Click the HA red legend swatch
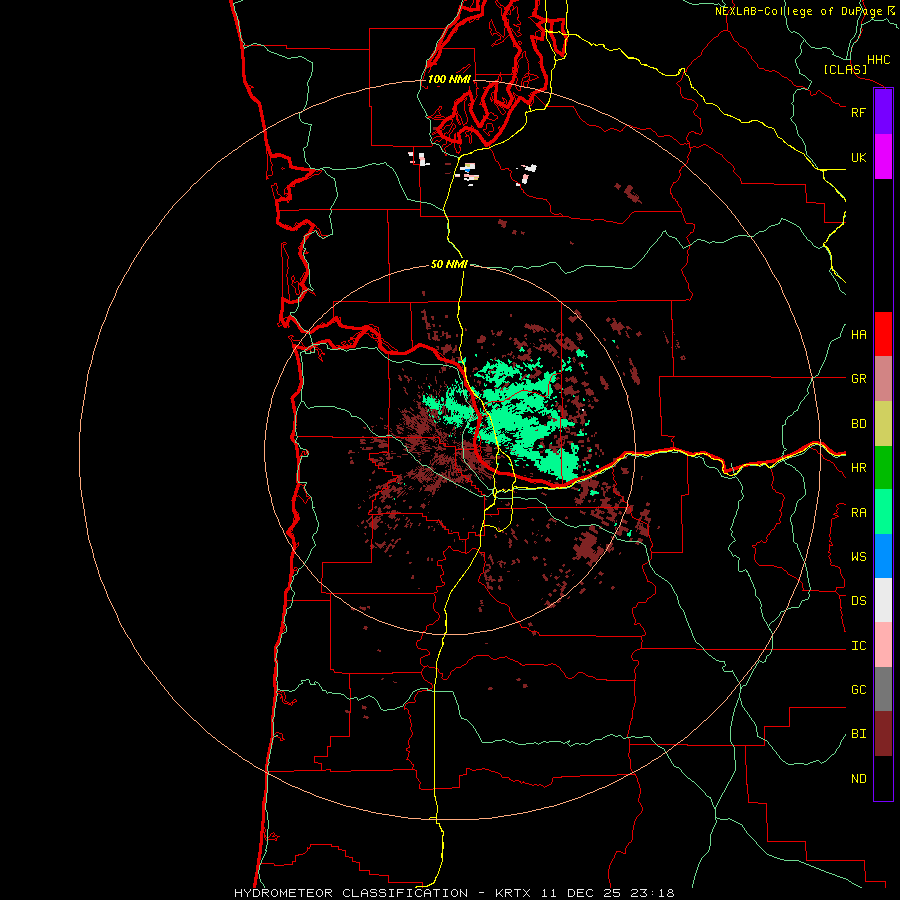 883,334
